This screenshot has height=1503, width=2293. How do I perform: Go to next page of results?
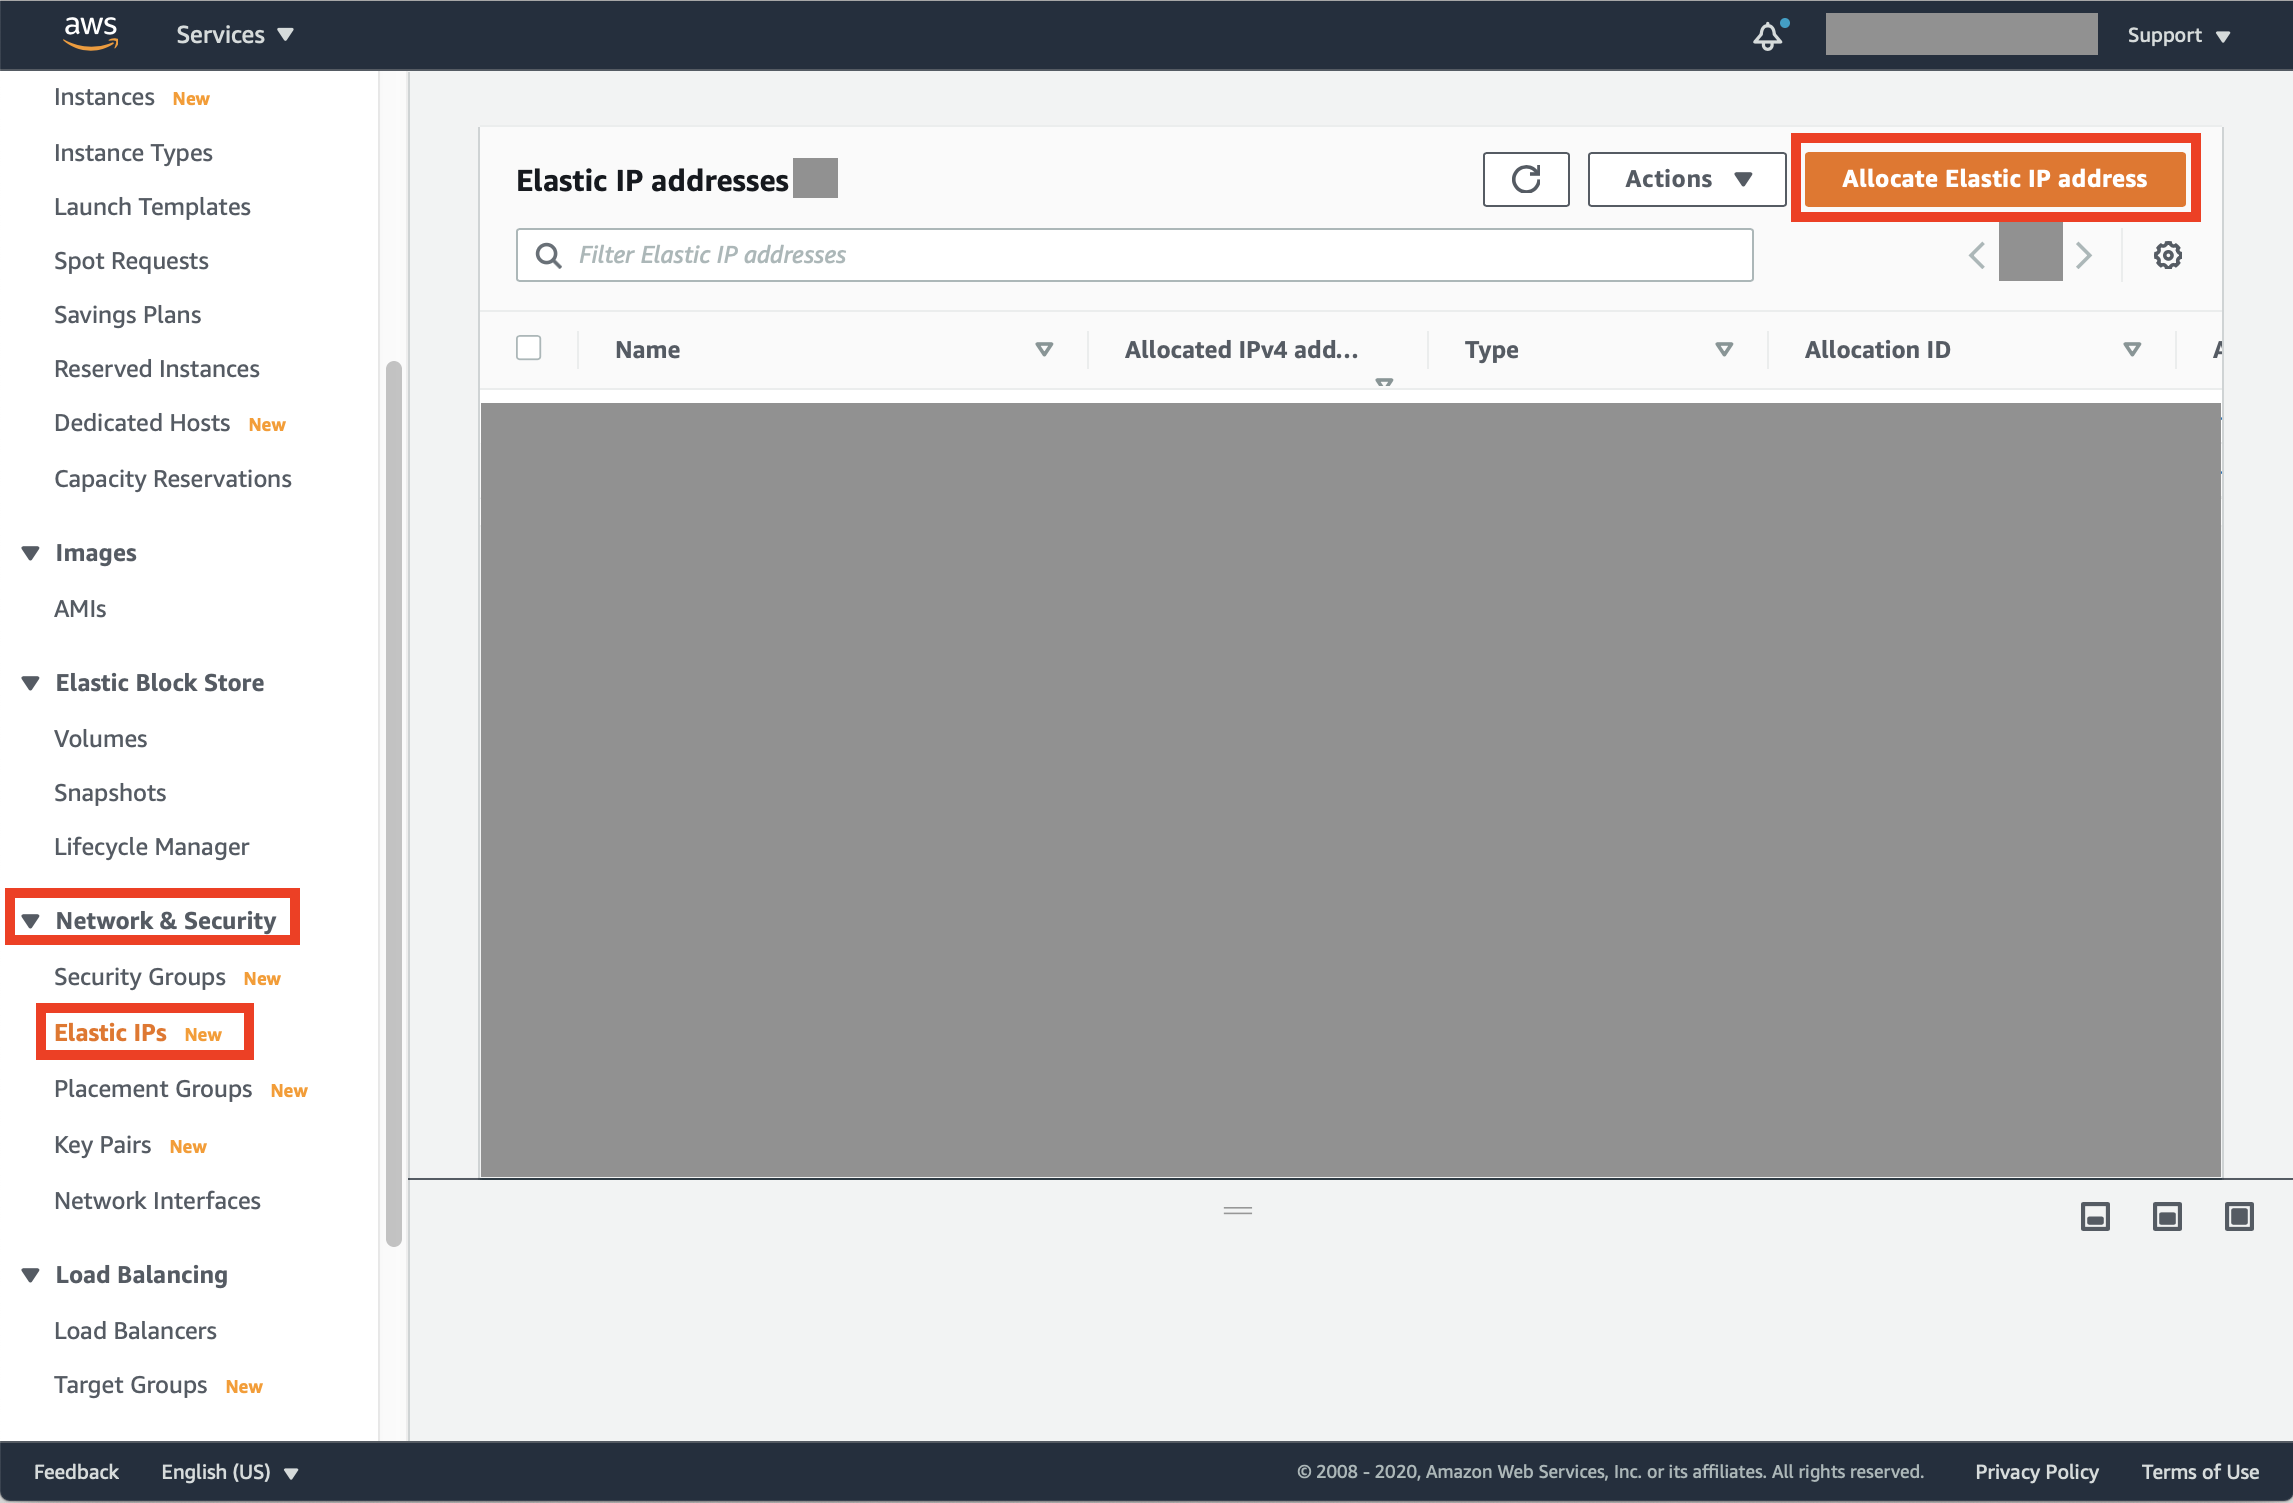[x=2084, y=255]
